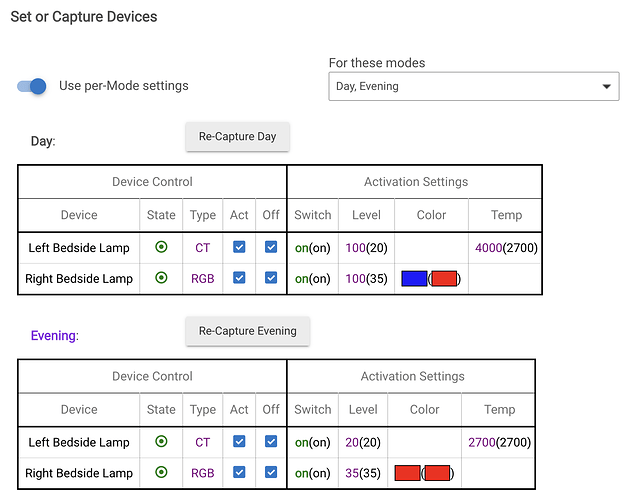Edit Evening level 35 for Right Bedside Lamp
The height and width of the screenshot is (500, 628).
pyautogui.click(x=352, y=473)
